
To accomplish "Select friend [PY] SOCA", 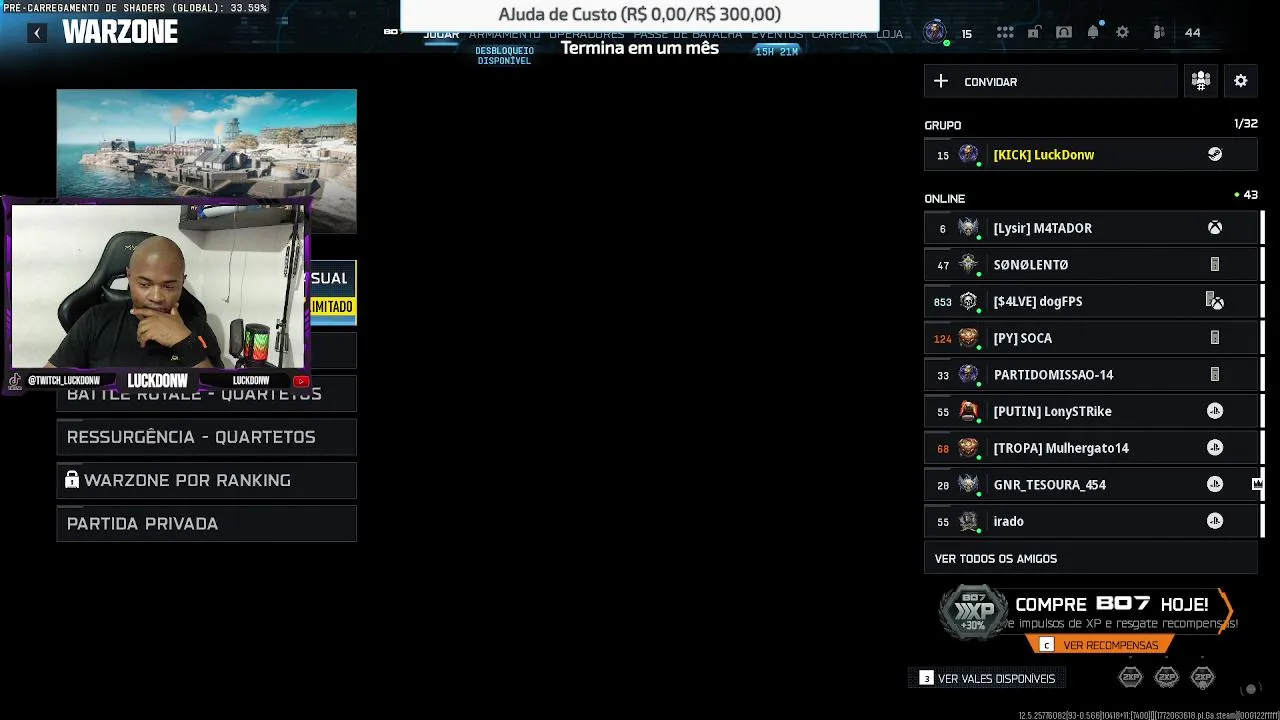I will pos(1091,338).
